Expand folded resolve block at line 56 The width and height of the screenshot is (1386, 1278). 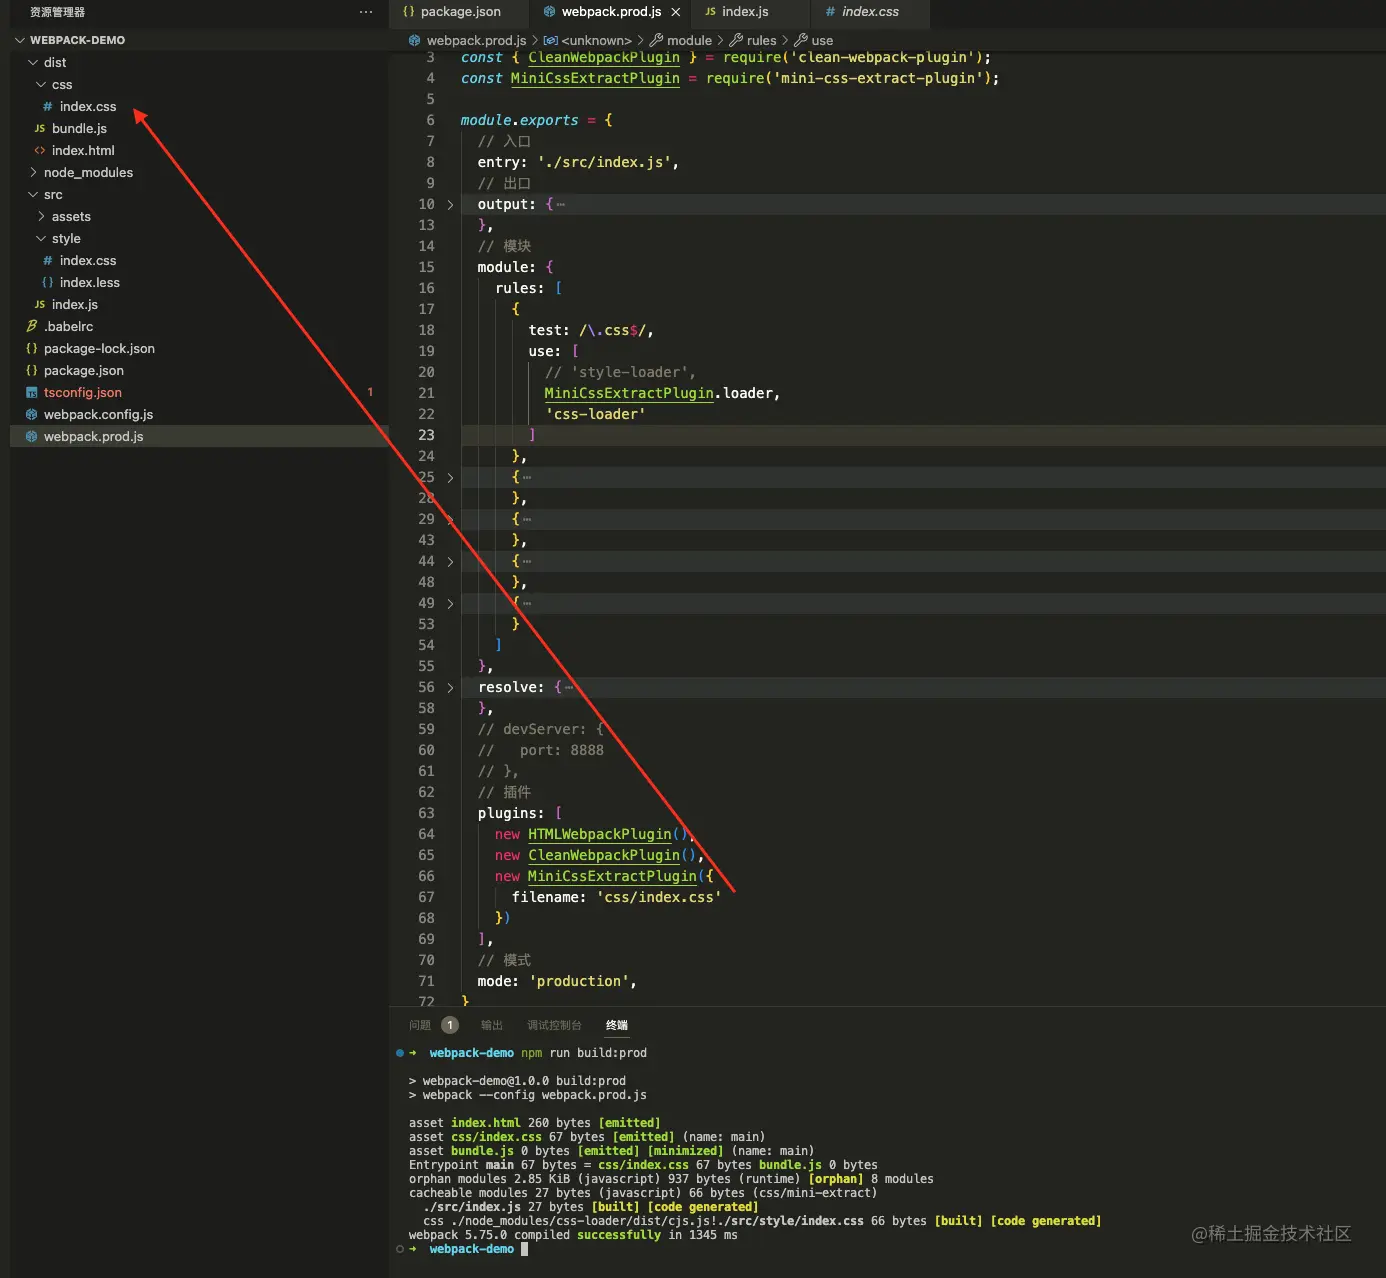click(450, 687)
